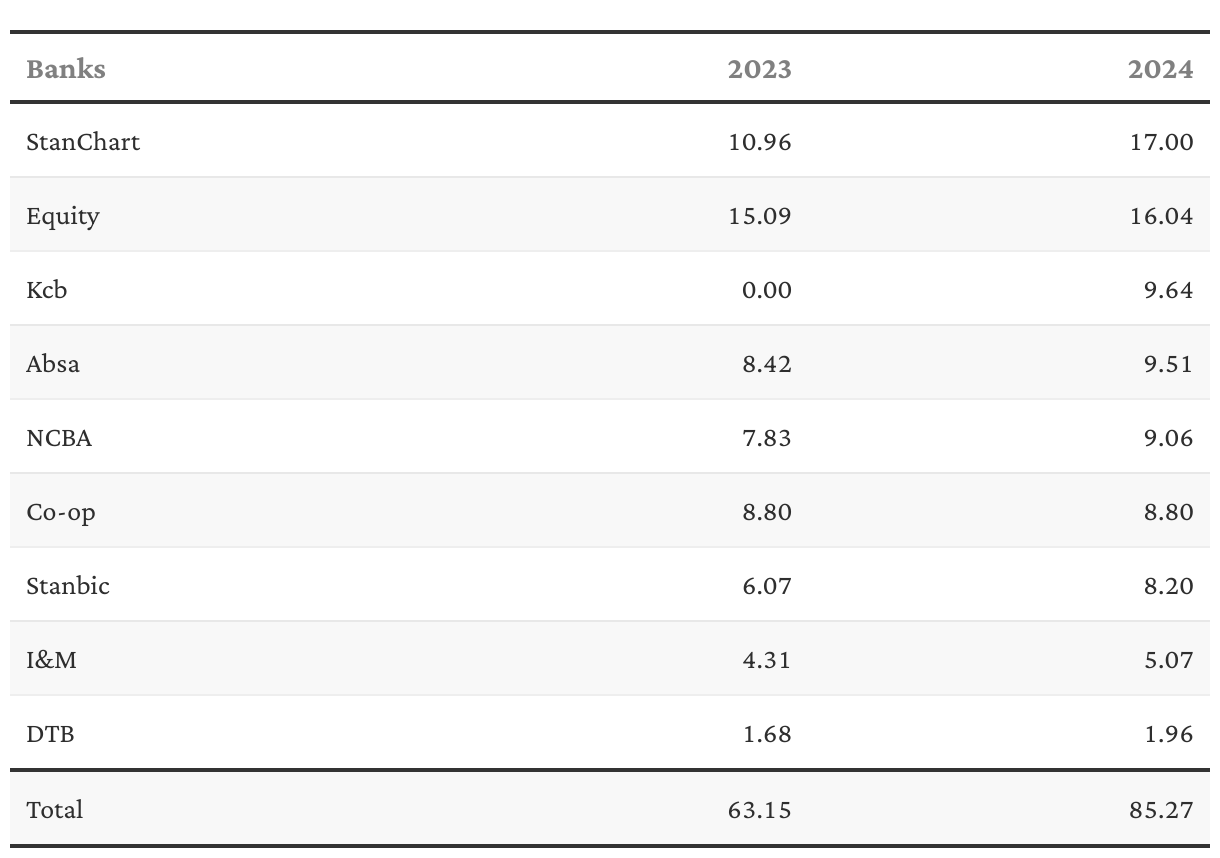Image resolution: width=1220 pixels, height=858 pixels.
Task: Click Stanbic's 2024 value 8.20
Action: click(x=1169, y=586)
